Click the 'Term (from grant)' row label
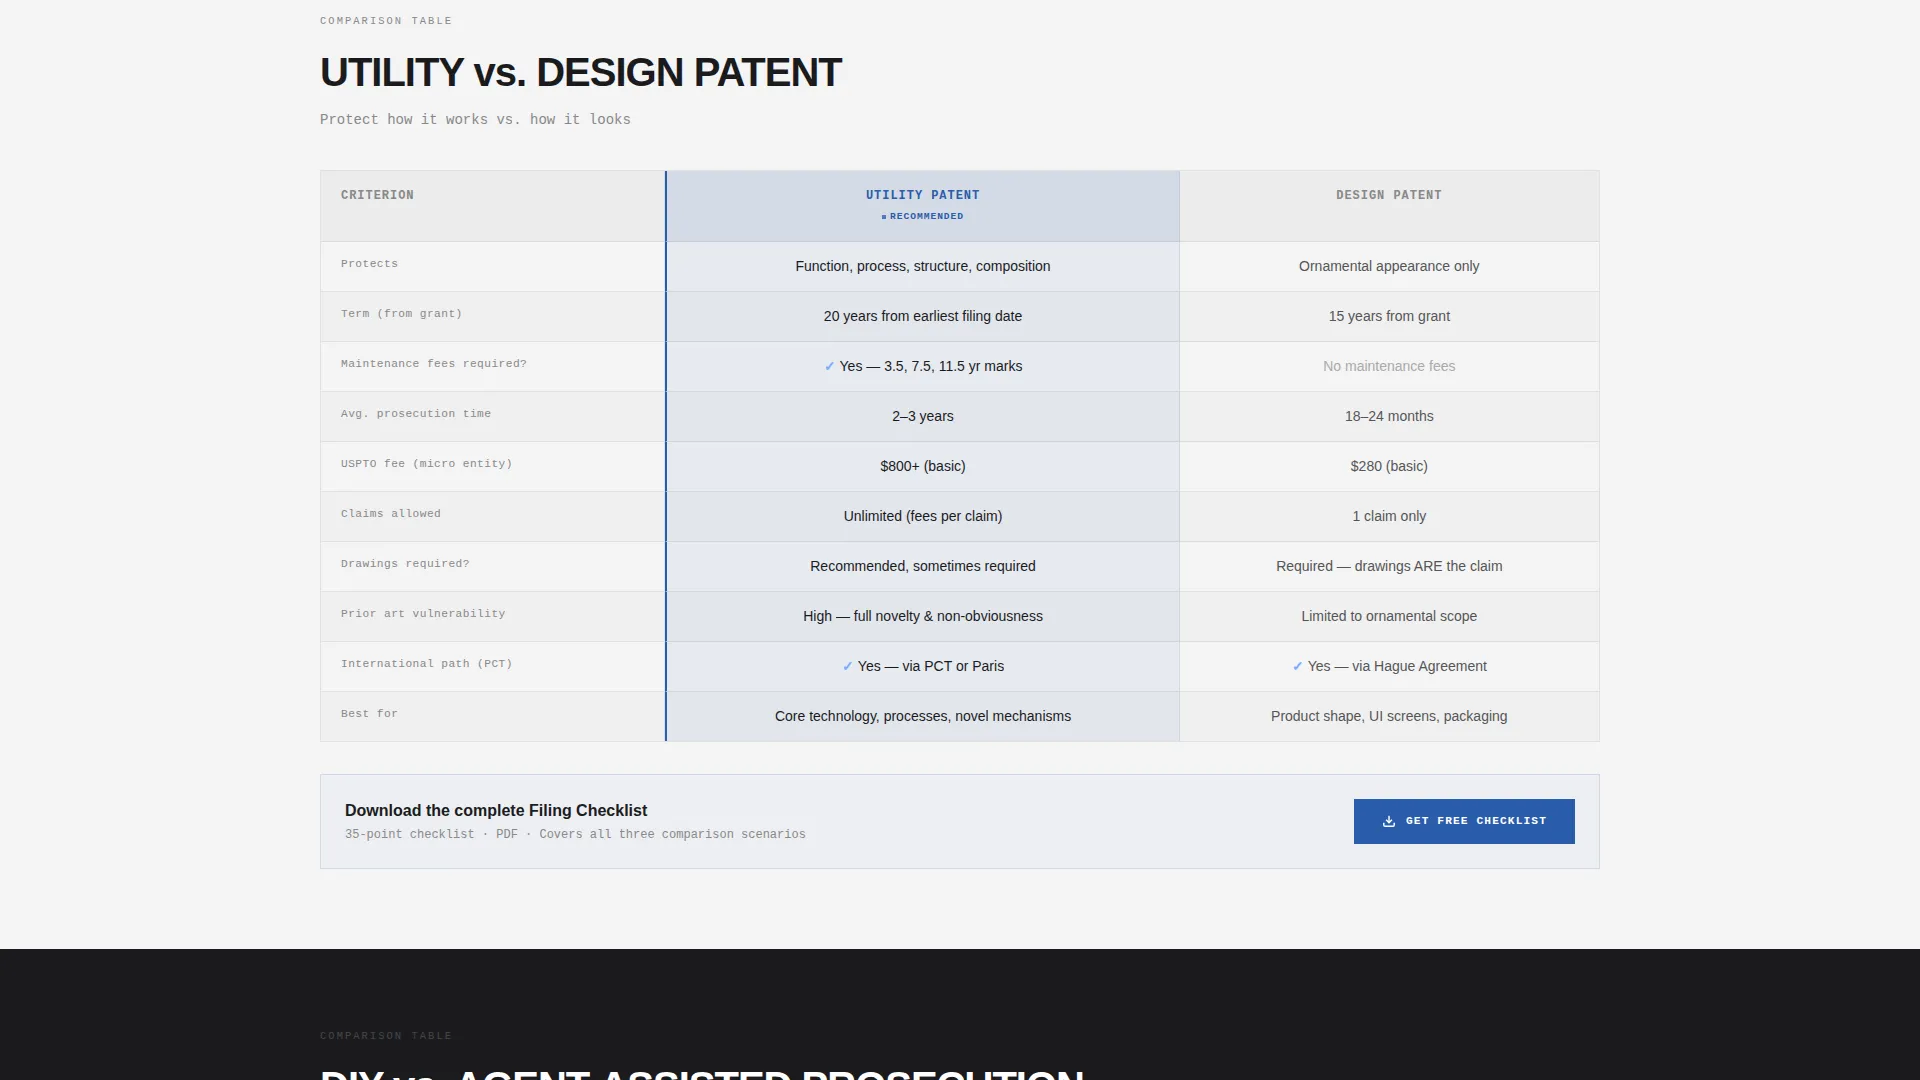 (401, 314)
